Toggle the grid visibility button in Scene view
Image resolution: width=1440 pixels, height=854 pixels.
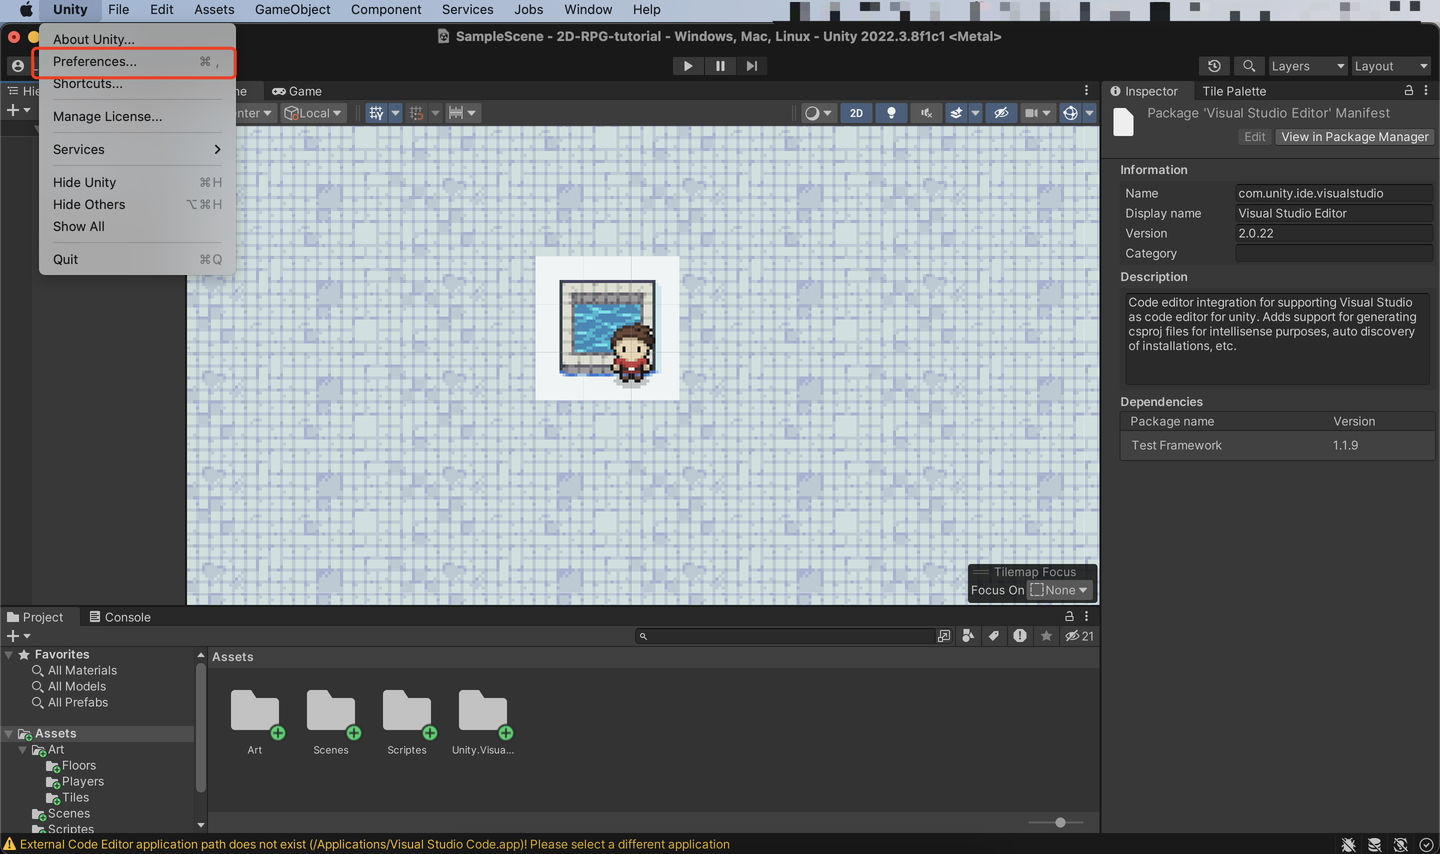point(376,112)
